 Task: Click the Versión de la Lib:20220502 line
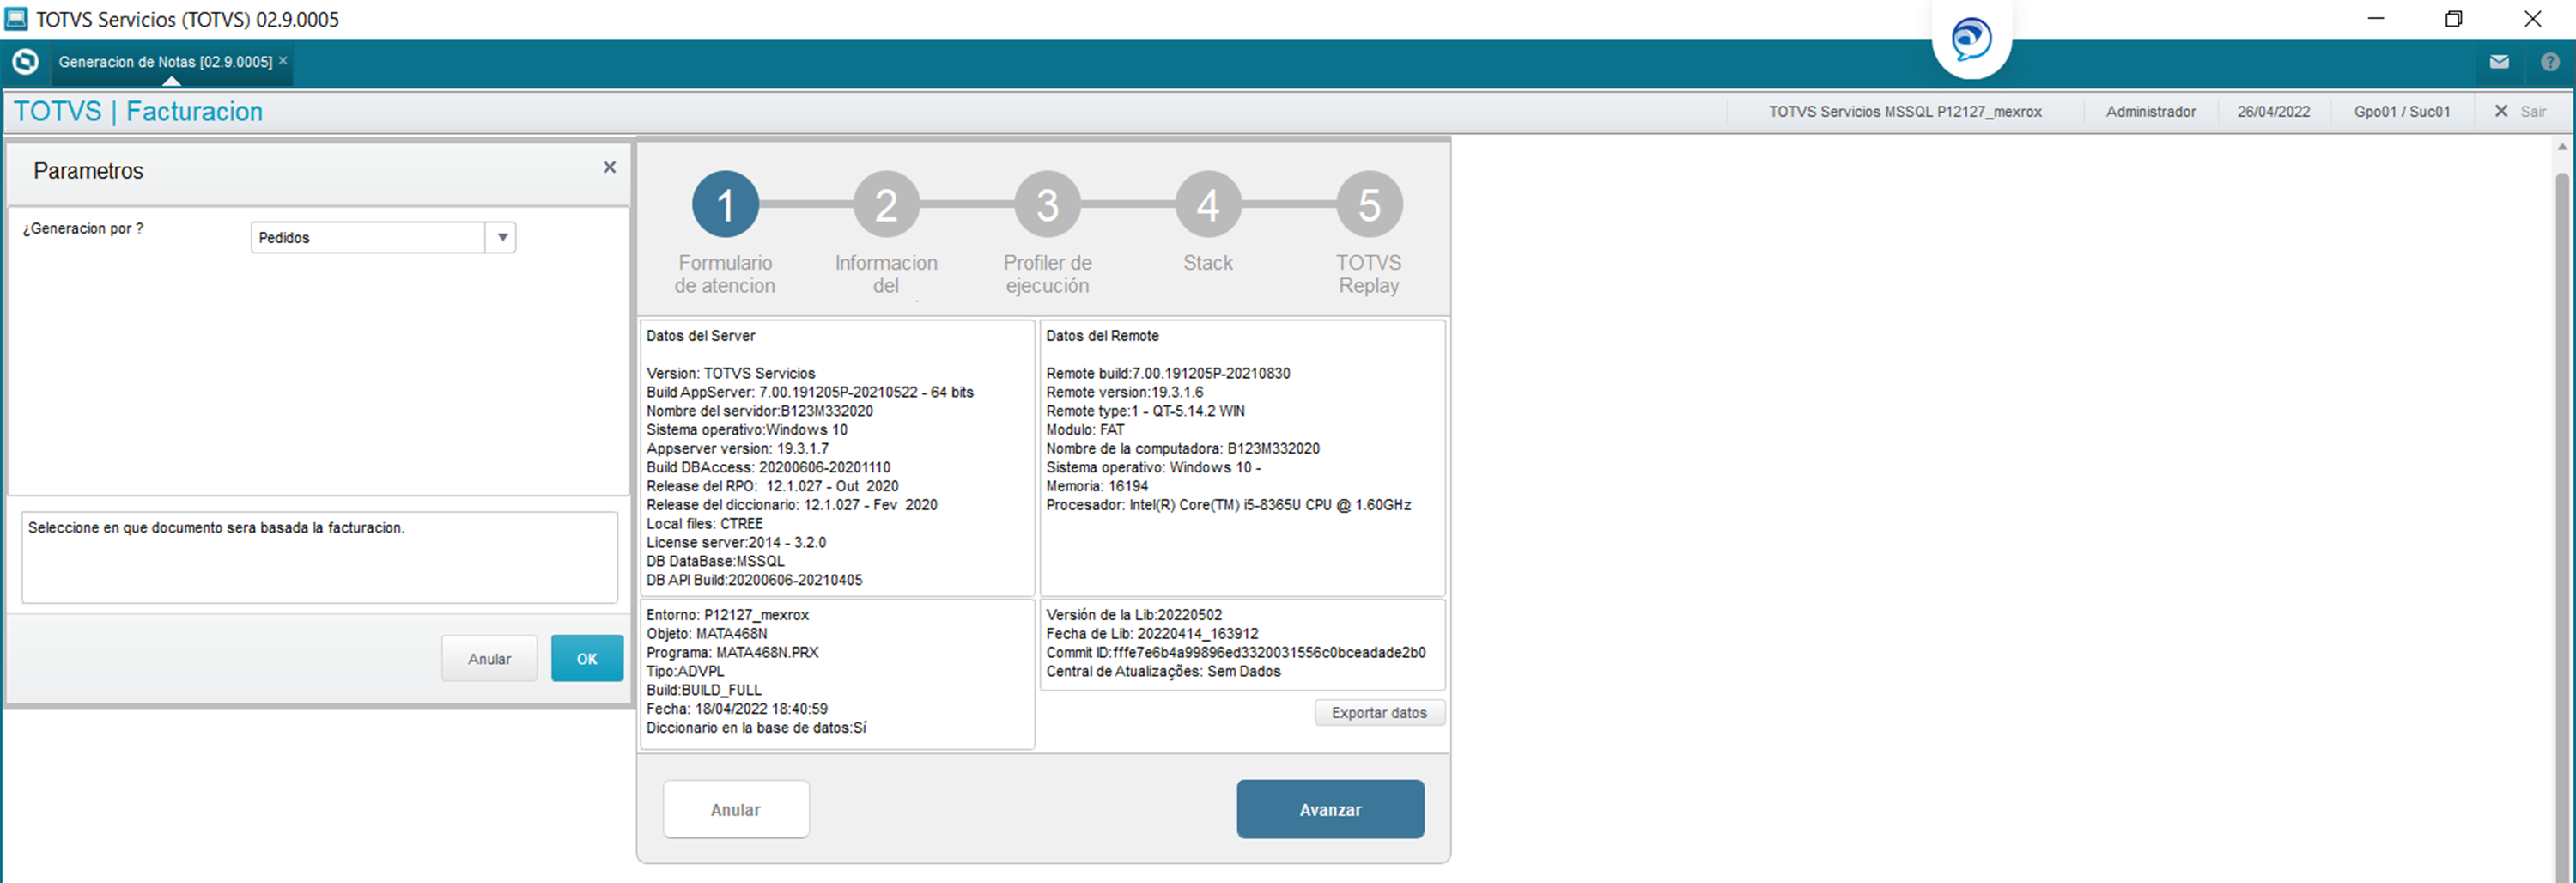1134,615
